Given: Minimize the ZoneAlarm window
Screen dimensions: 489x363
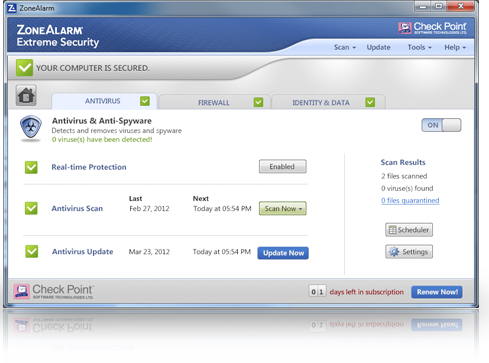Looking at the screenshot, I should point(423,6).
